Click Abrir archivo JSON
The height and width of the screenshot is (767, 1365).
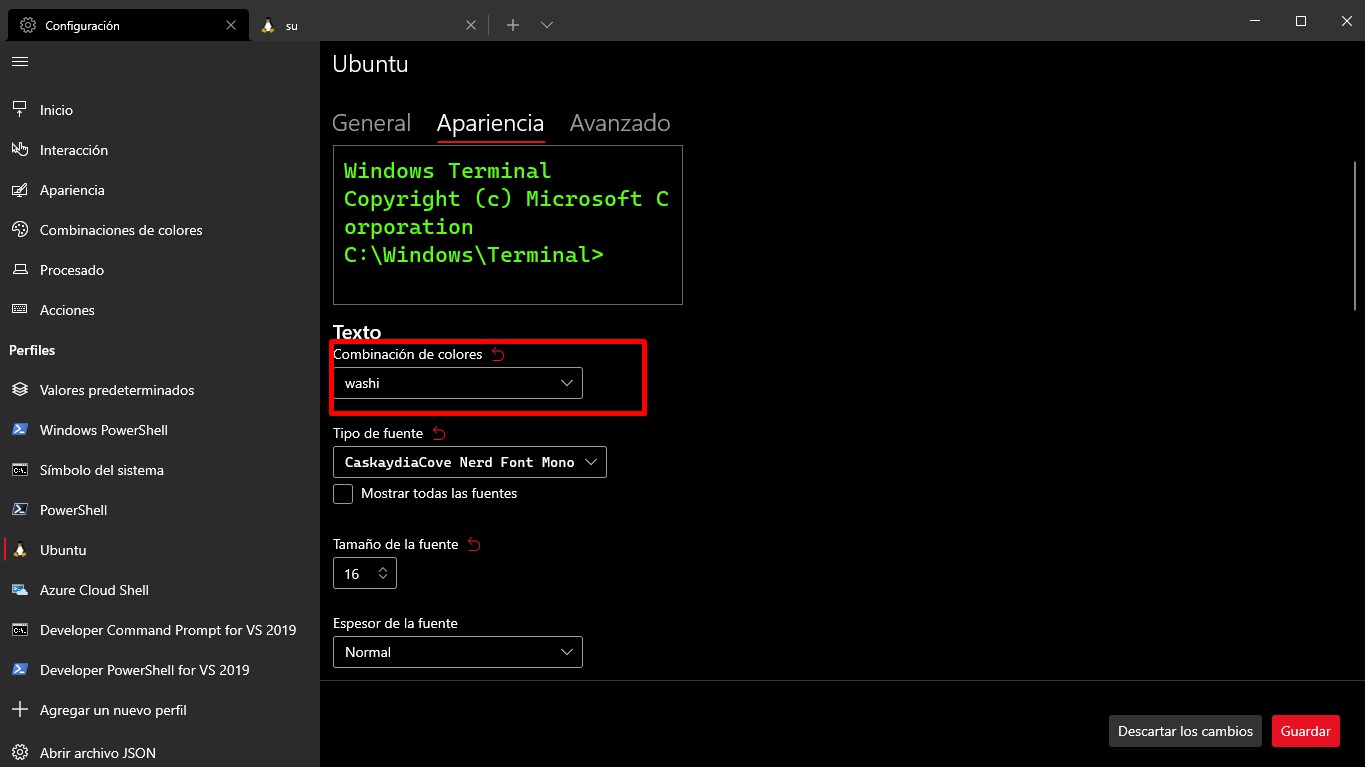(x=160, y=753)
